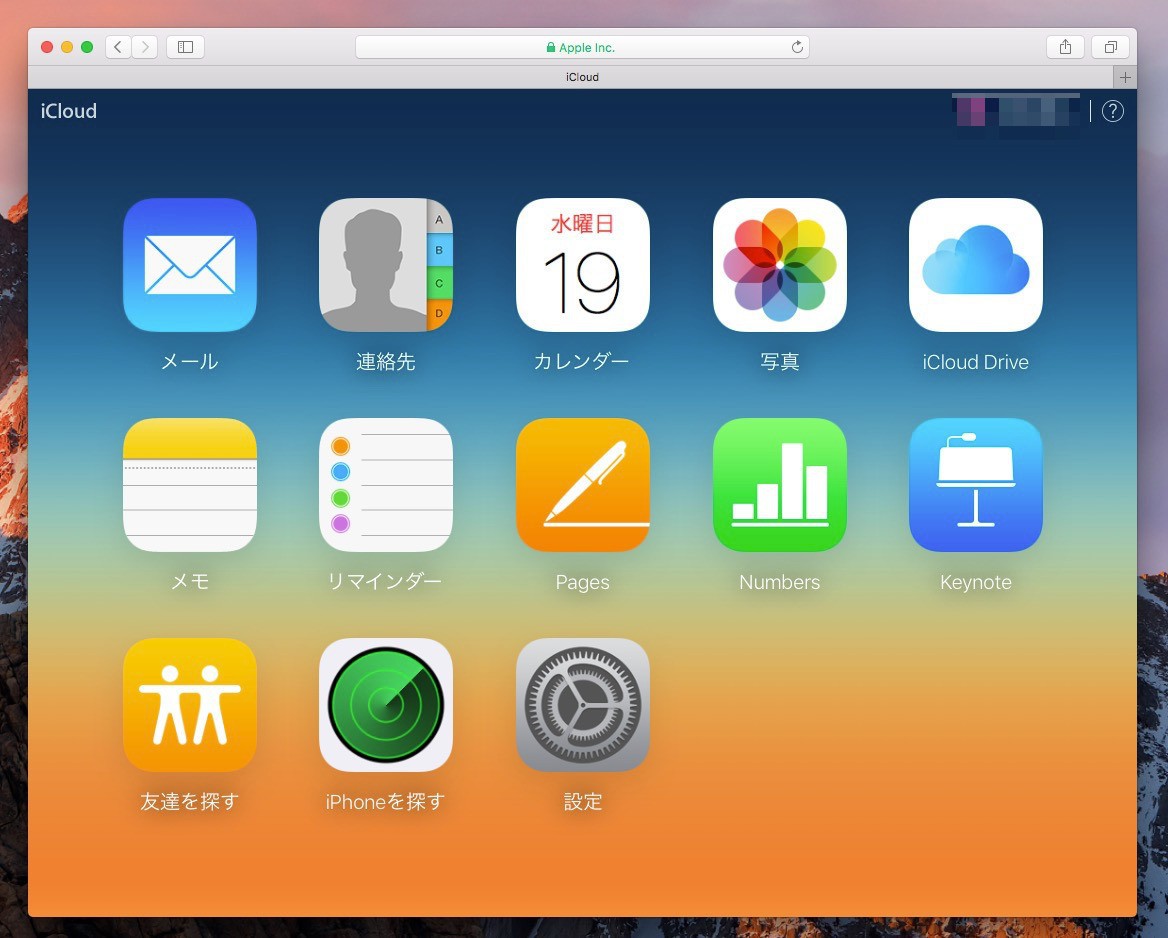Open the Contacts (連絡先) app icon
1168x938 pixels.
386,265
